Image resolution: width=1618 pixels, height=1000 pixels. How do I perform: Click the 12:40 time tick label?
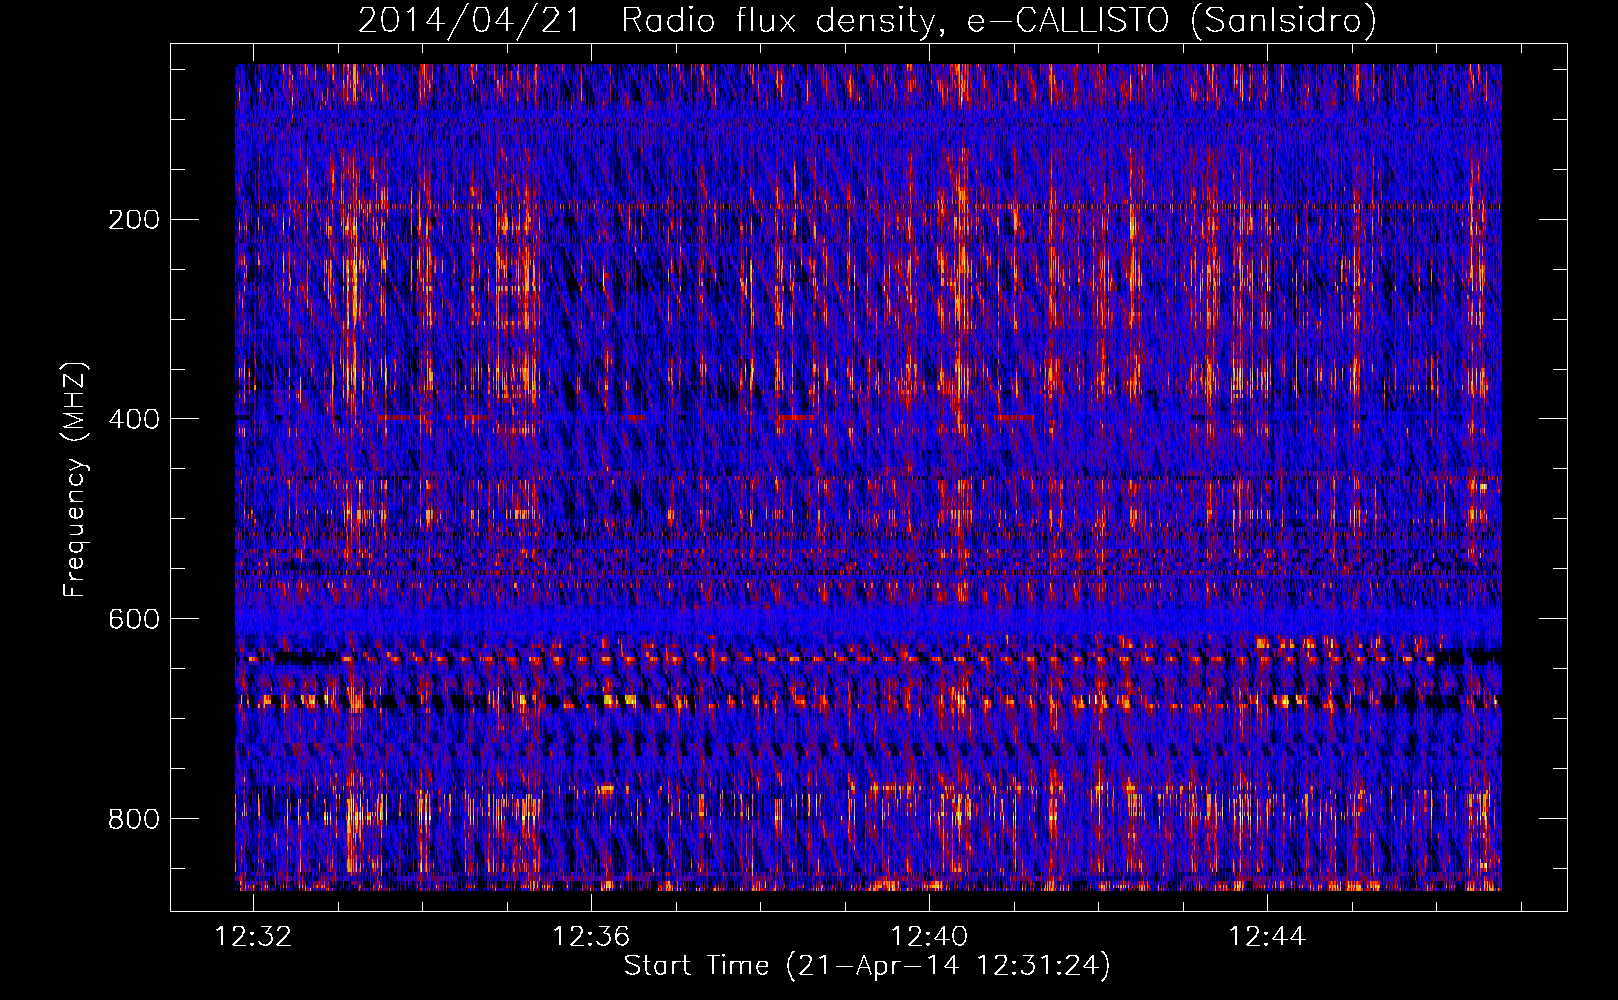tap(930, 937)
